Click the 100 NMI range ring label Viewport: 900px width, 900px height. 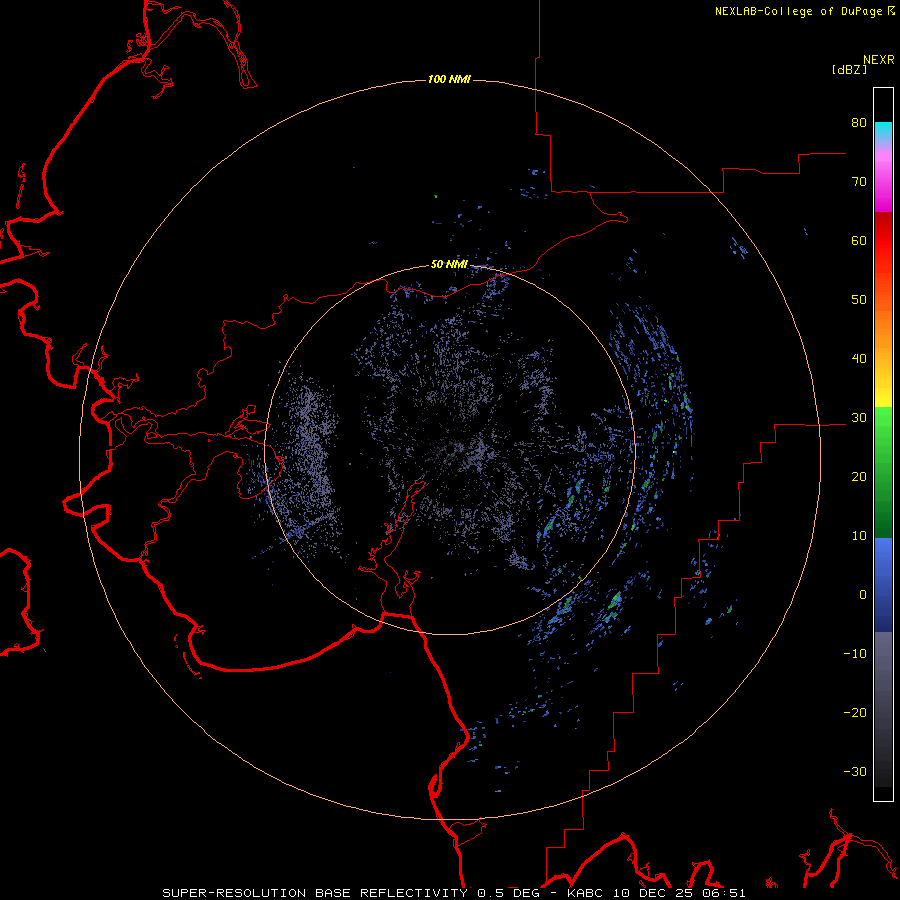[x=449, y=79]
